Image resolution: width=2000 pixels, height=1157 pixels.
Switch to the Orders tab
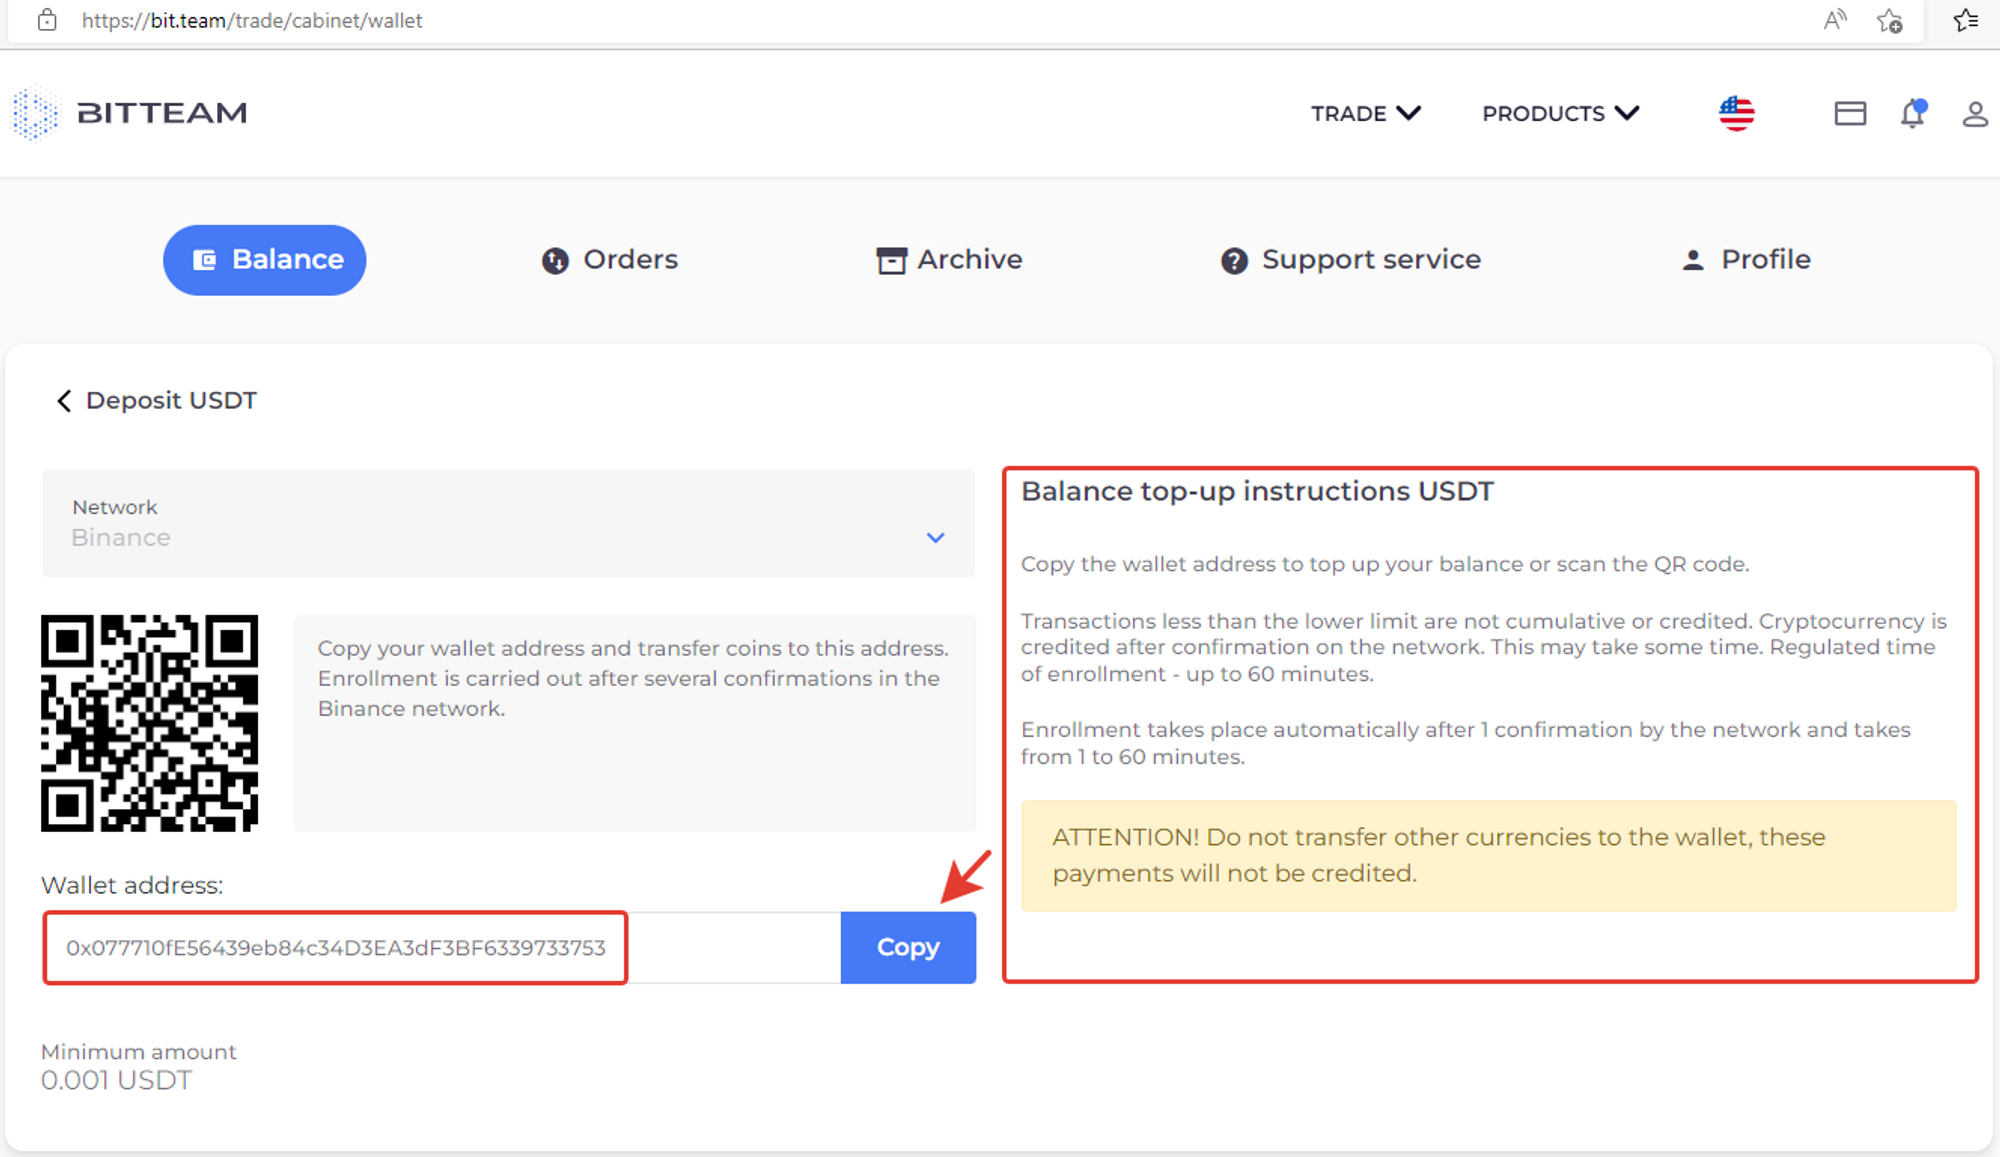(610, 260)
